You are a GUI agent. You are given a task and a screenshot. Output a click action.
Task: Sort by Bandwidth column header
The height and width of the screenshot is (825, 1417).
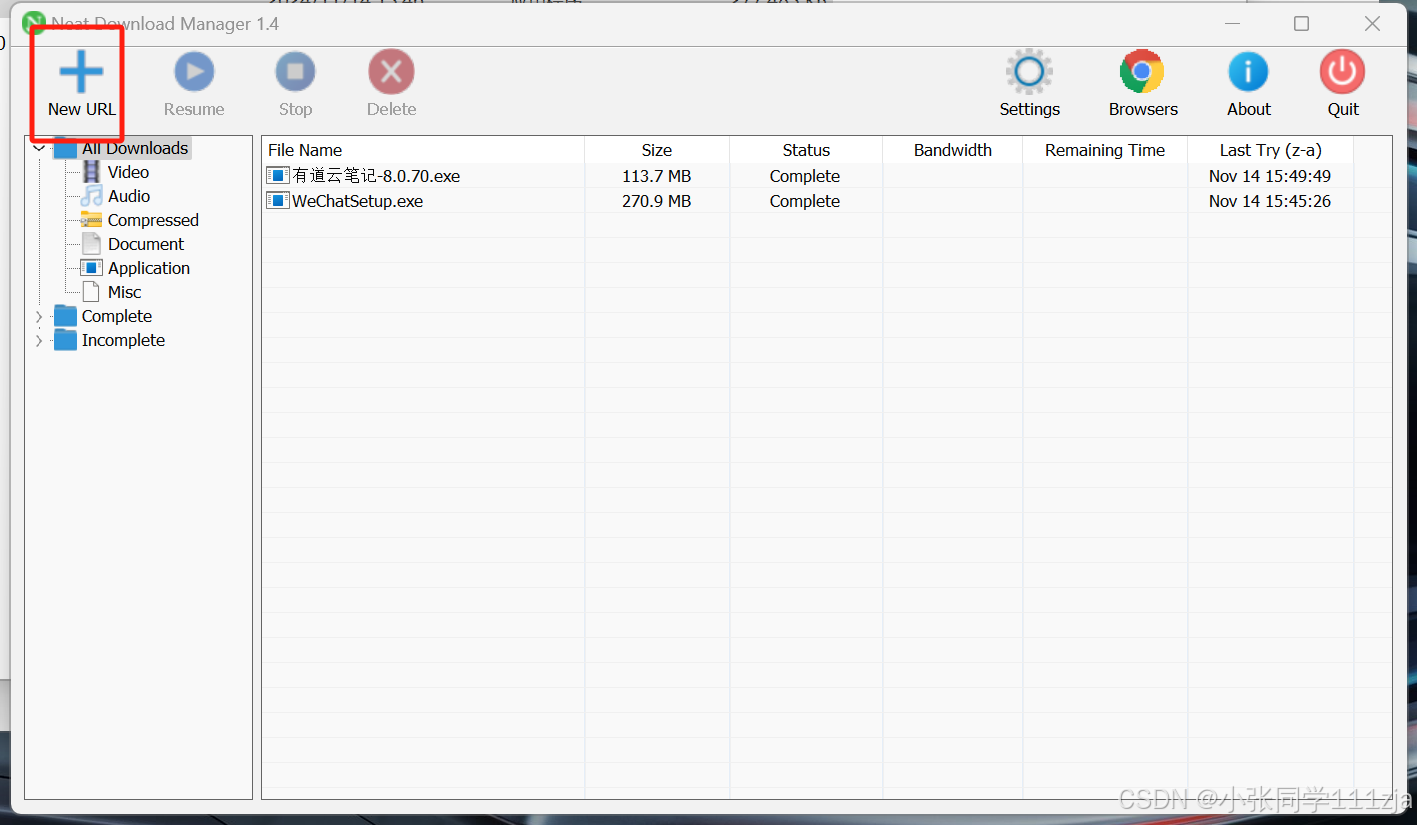pos(952,150)
